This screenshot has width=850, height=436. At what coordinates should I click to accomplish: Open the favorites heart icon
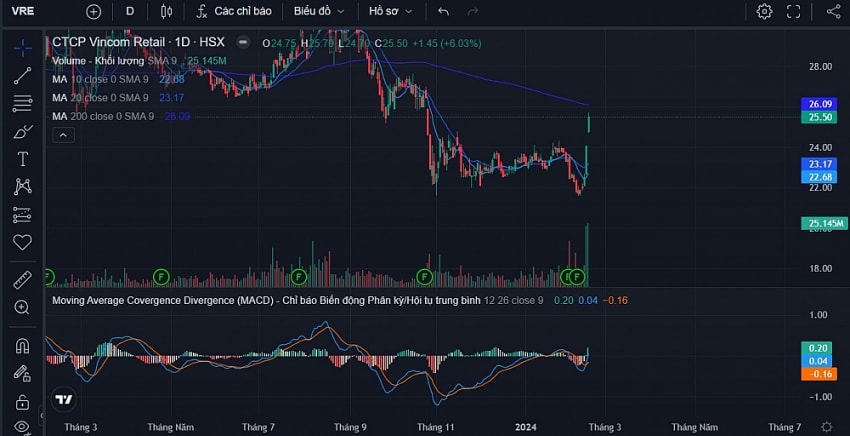(22, 242)
